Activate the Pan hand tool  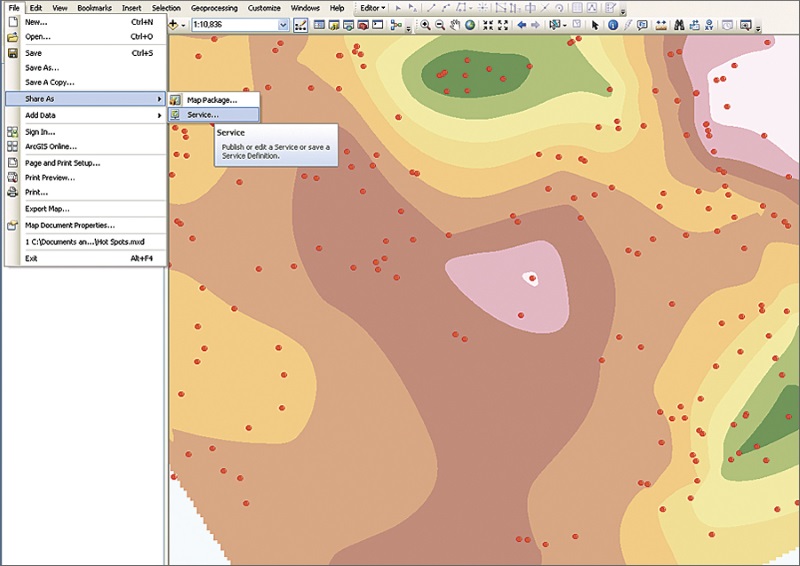455,25
